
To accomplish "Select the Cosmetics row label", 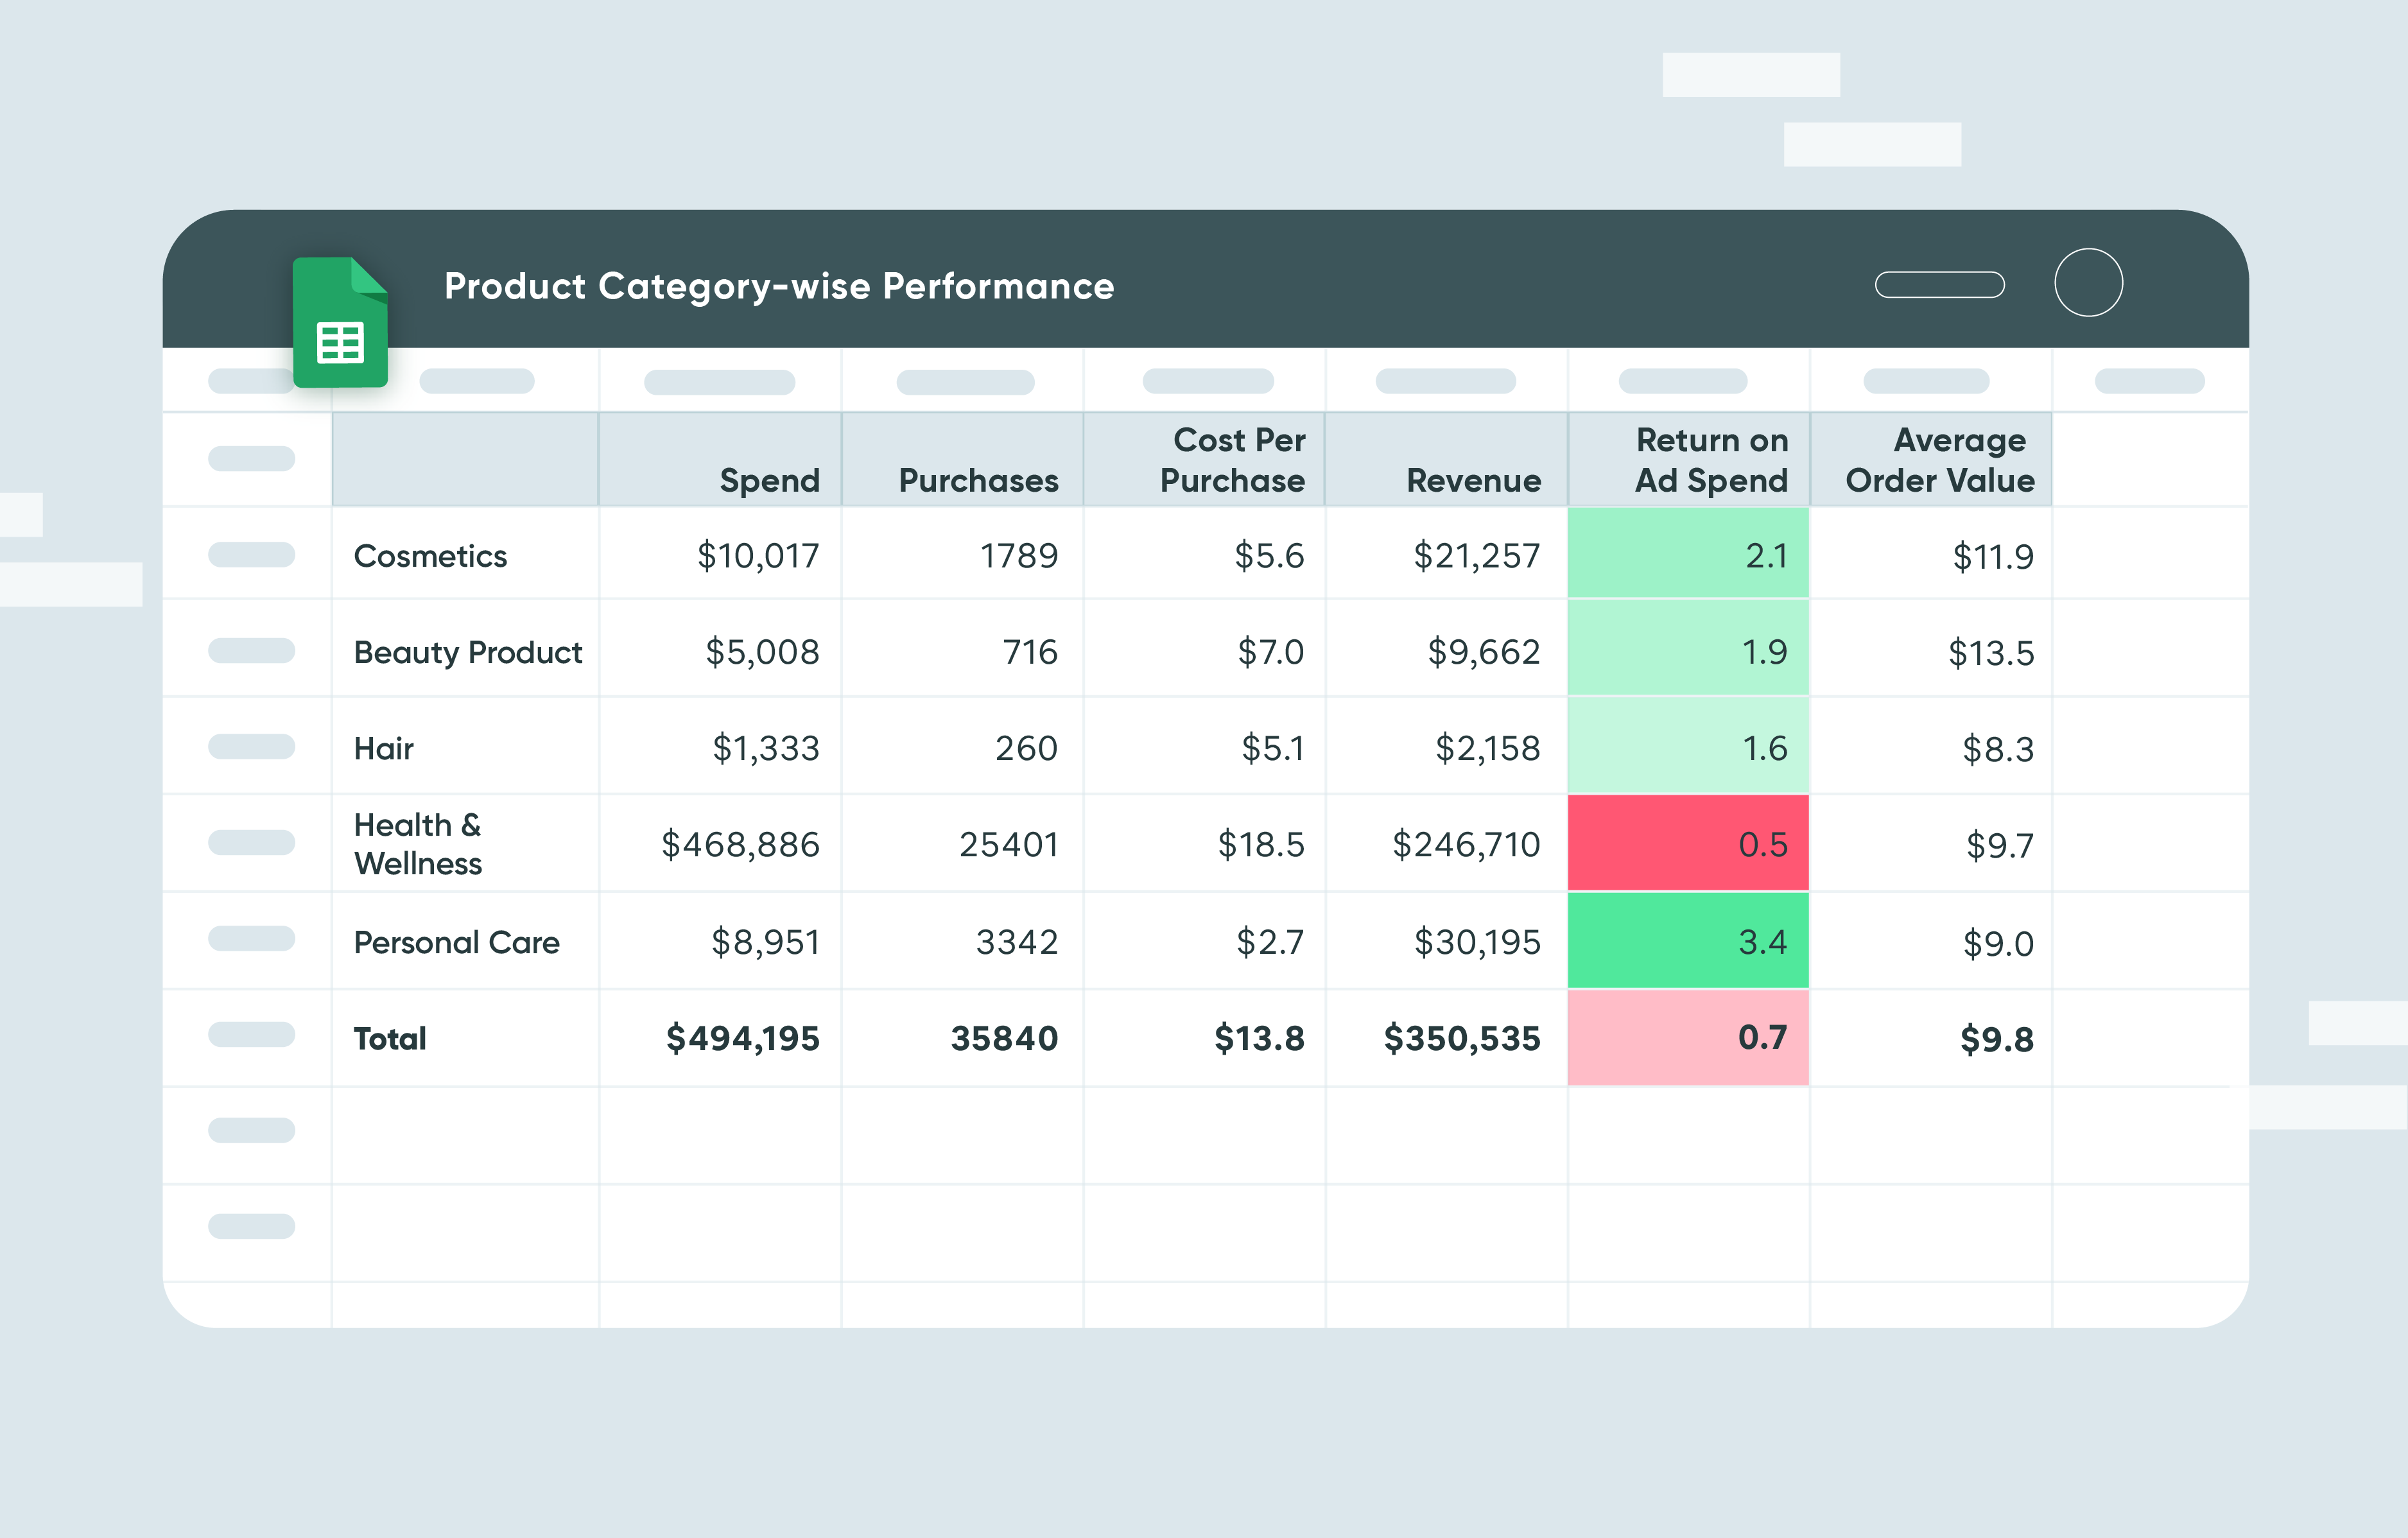I will point(430,556).
